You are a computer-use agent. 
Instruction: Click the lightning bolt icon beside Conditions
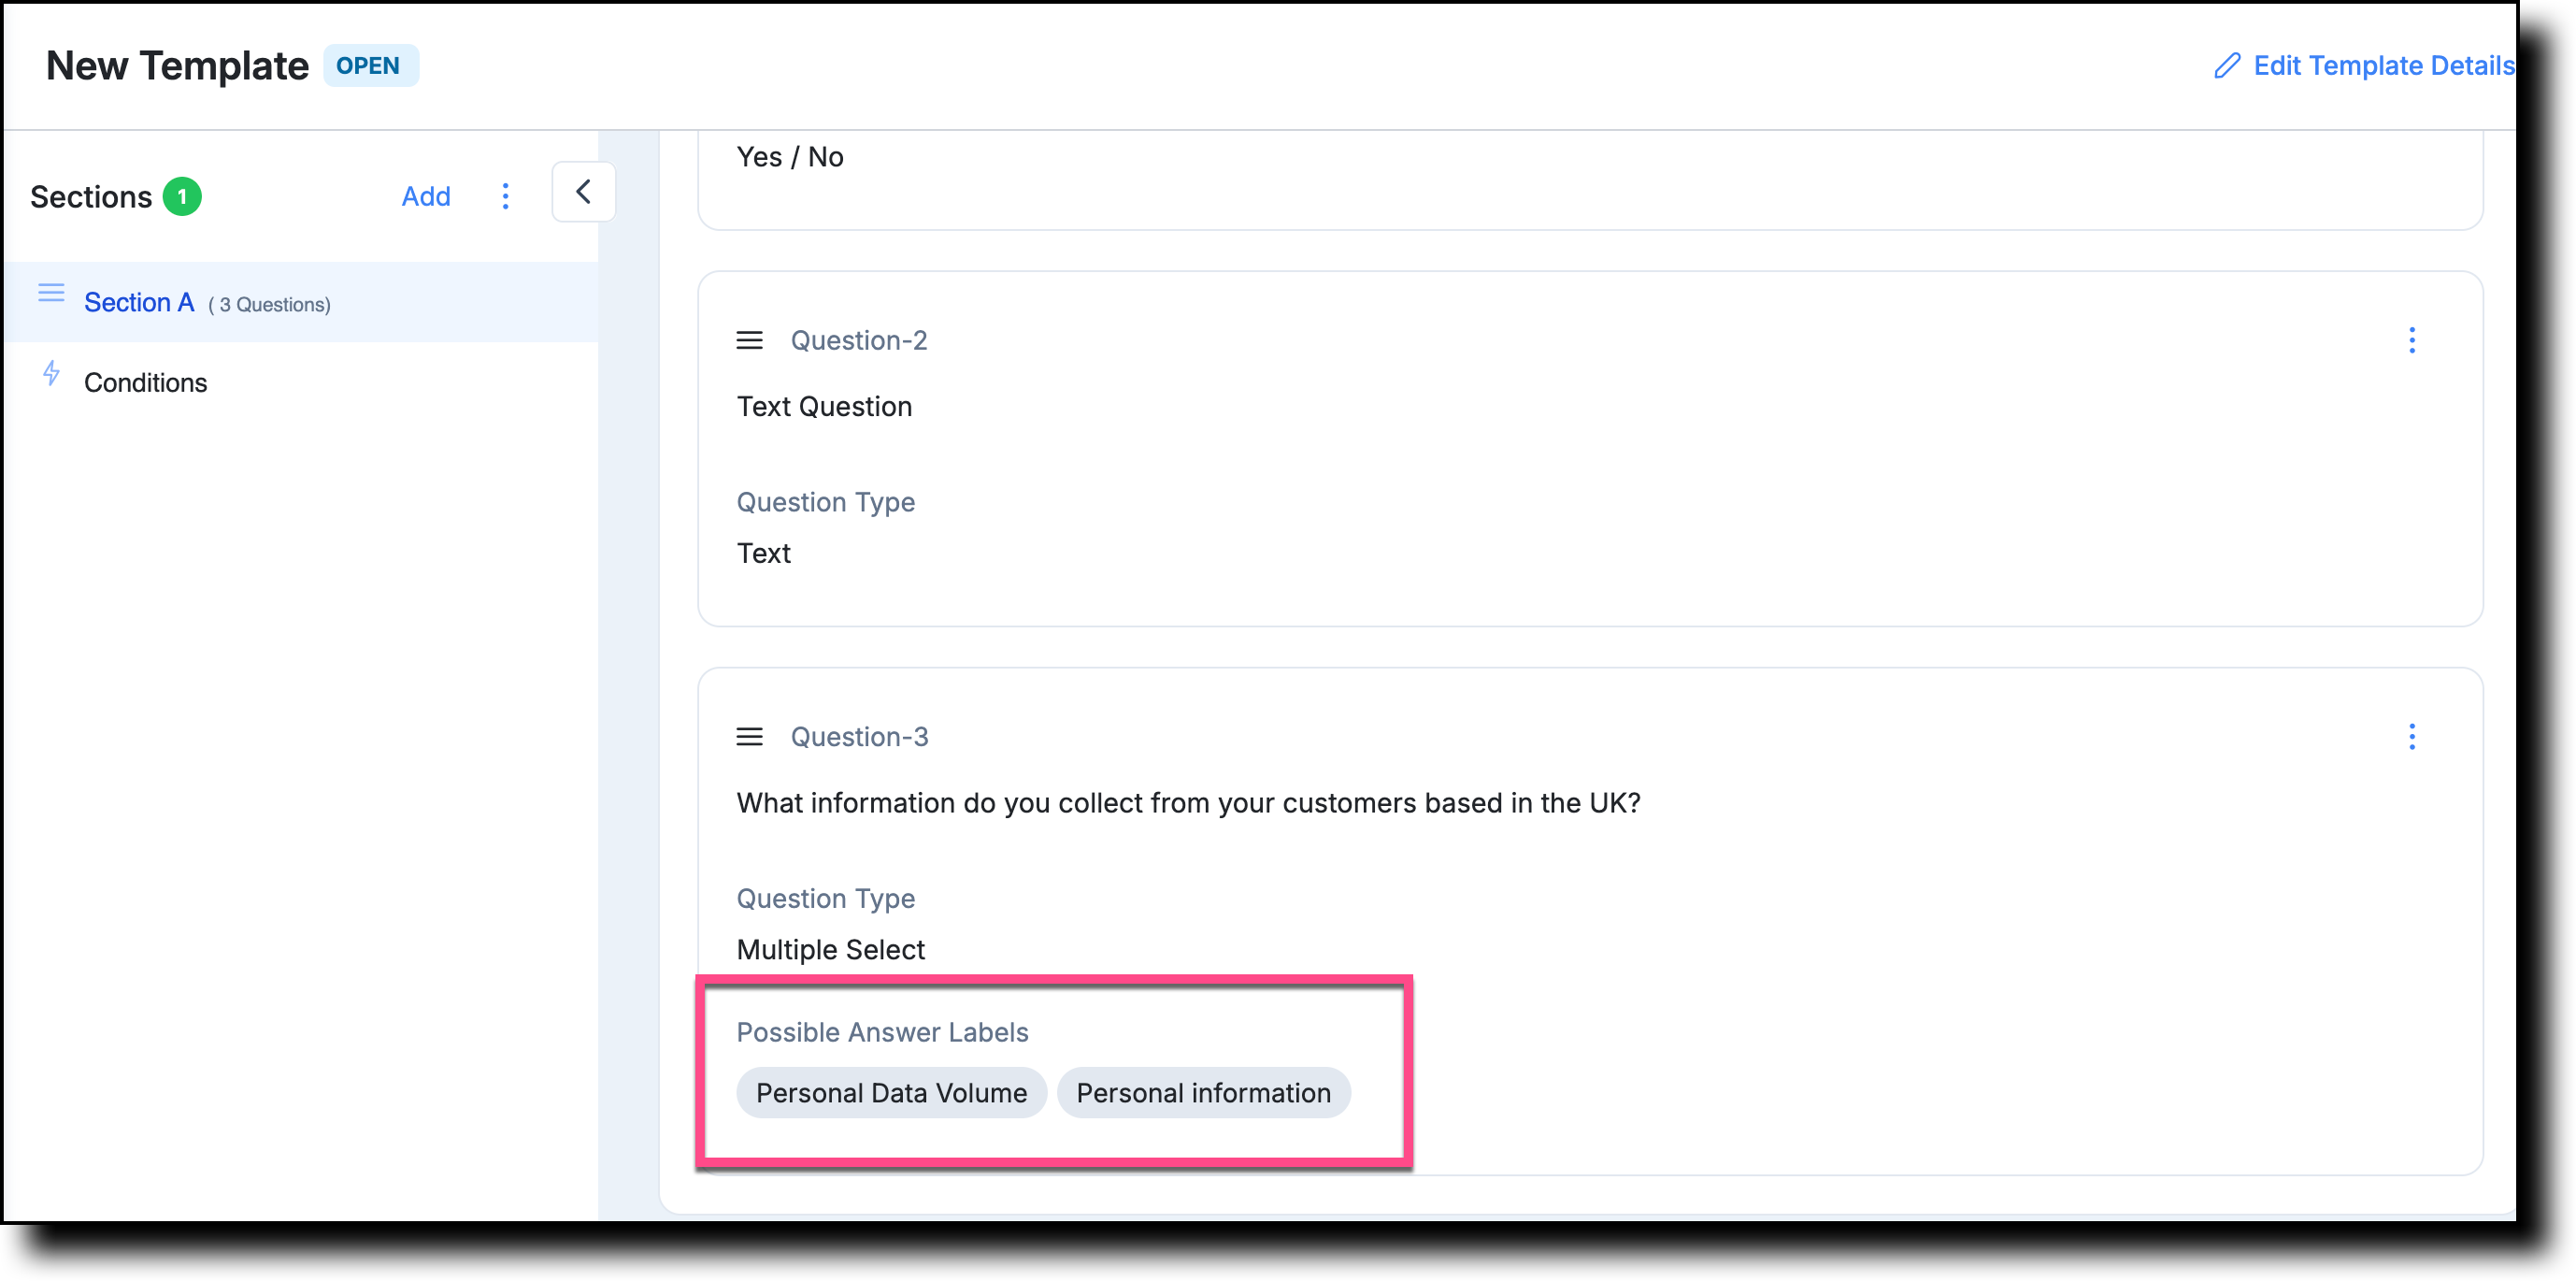point(52,373)
